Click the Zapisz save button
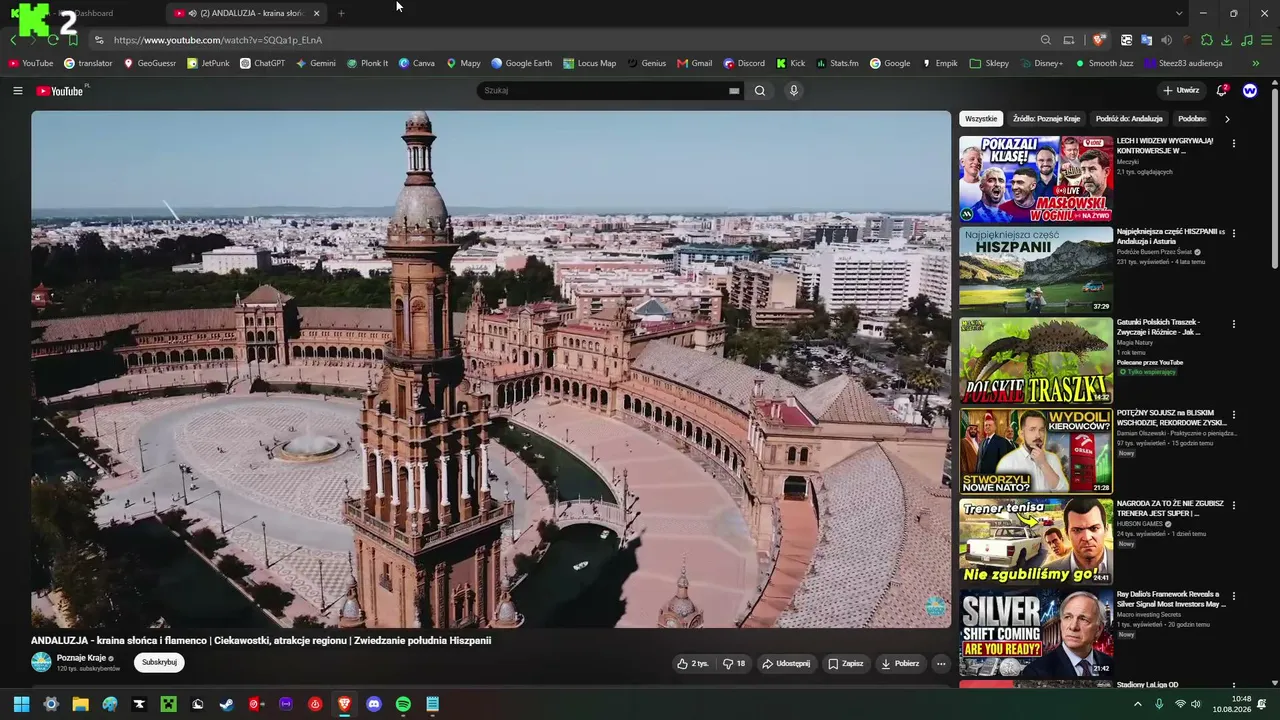This screenshot has width=1280, height=720. coord(846,663)
